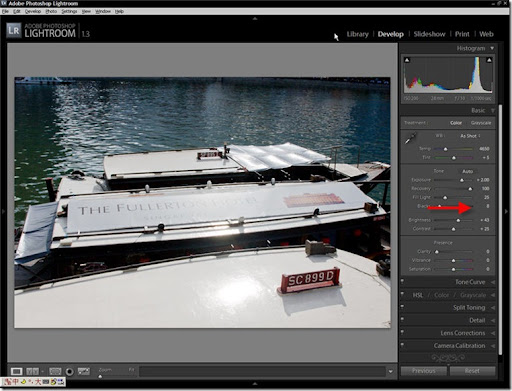Viewport: 512px width, 391px height.
Task: Click the Fill Light slider handle
Action: coord(445,197)
